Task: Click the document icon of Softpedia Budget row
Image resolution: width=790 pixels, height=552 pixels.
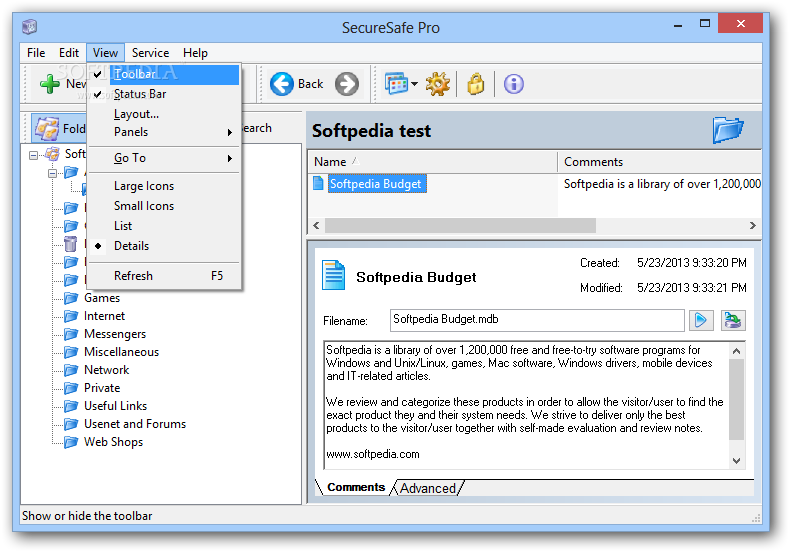Action: click(x=318, y=183)
